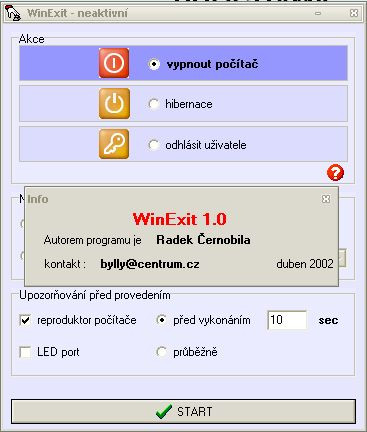Click the red power shutdown icon
The height and width of the screenshot is (432, 367).
(x=114, y=63)
